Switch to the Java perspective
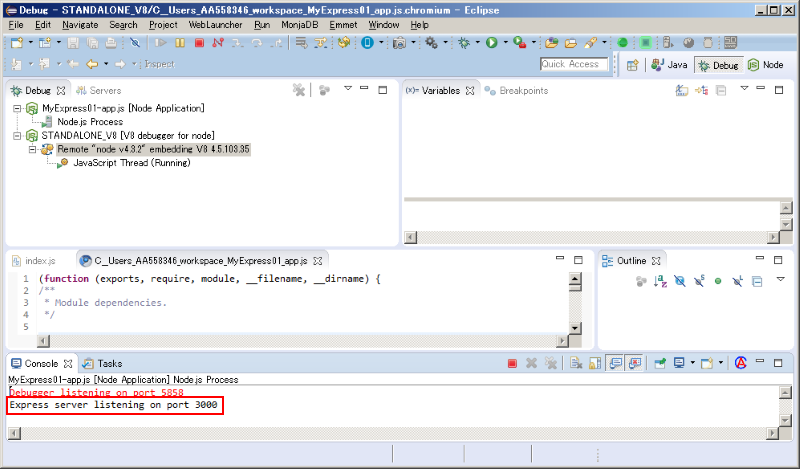This screenshot has height=469, width=800. [669, 65]
